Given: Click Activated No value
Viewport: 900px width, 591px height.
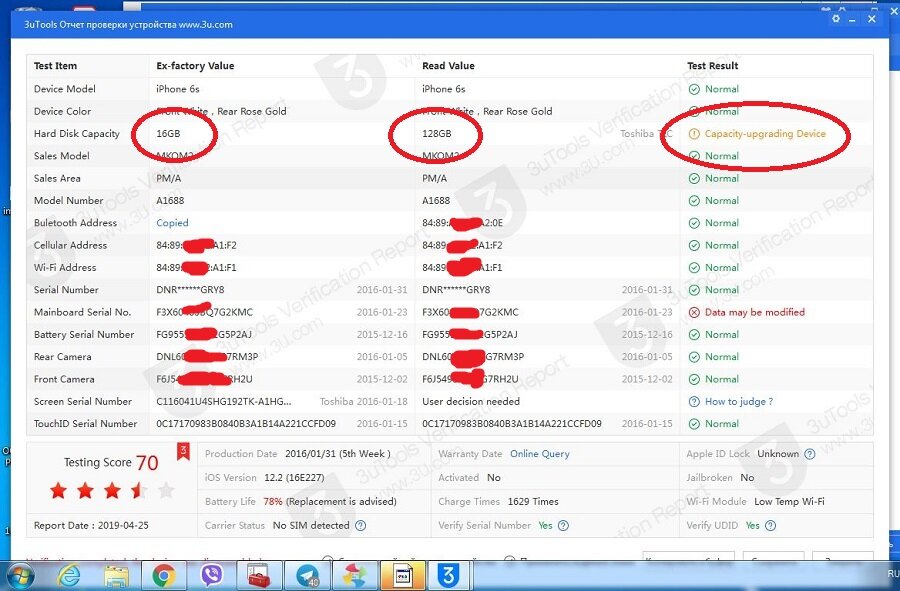Looking at the screenshot, I should click(494, 478).
